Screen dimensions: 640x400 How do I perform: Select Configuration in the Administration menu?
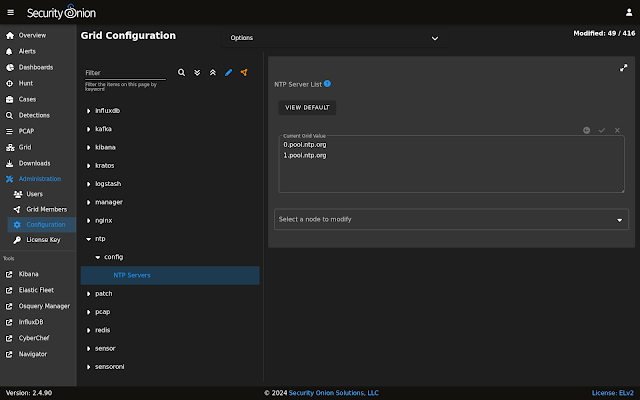click(42, 224)
